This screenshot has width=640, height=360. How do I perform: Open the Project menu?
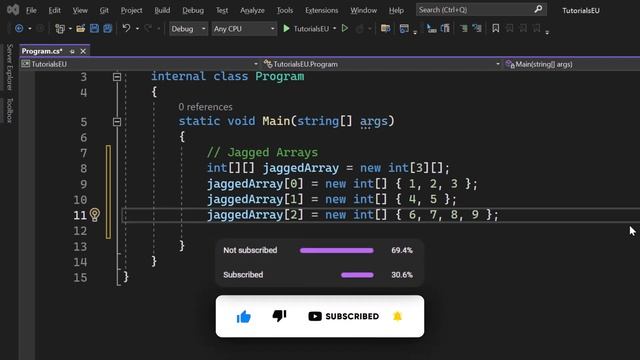131,10
